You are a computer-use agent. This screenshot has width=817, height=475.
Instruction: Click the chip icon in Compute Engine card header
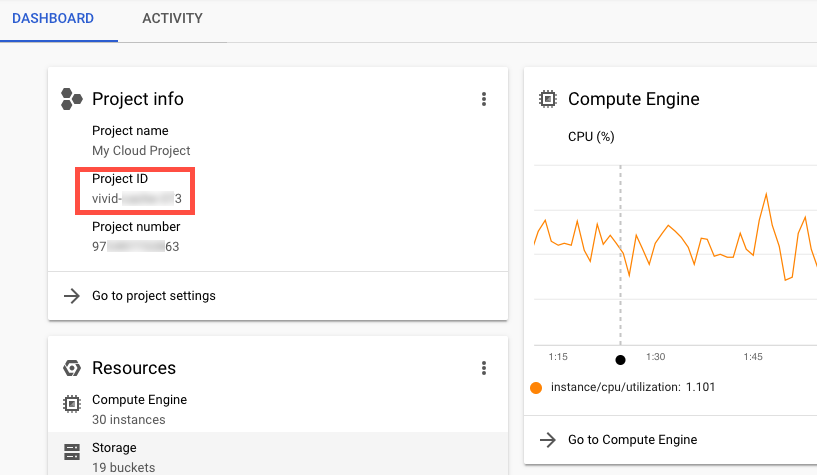point(547,99)
